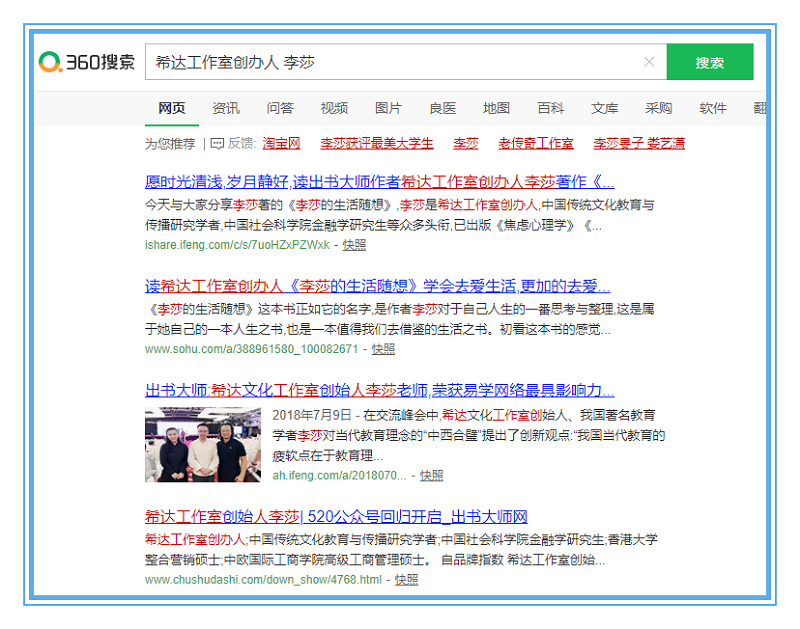Click the green 搜索 button
This screenshot has width=800, height=629.
pyautogui.click(x=709, y=62)
